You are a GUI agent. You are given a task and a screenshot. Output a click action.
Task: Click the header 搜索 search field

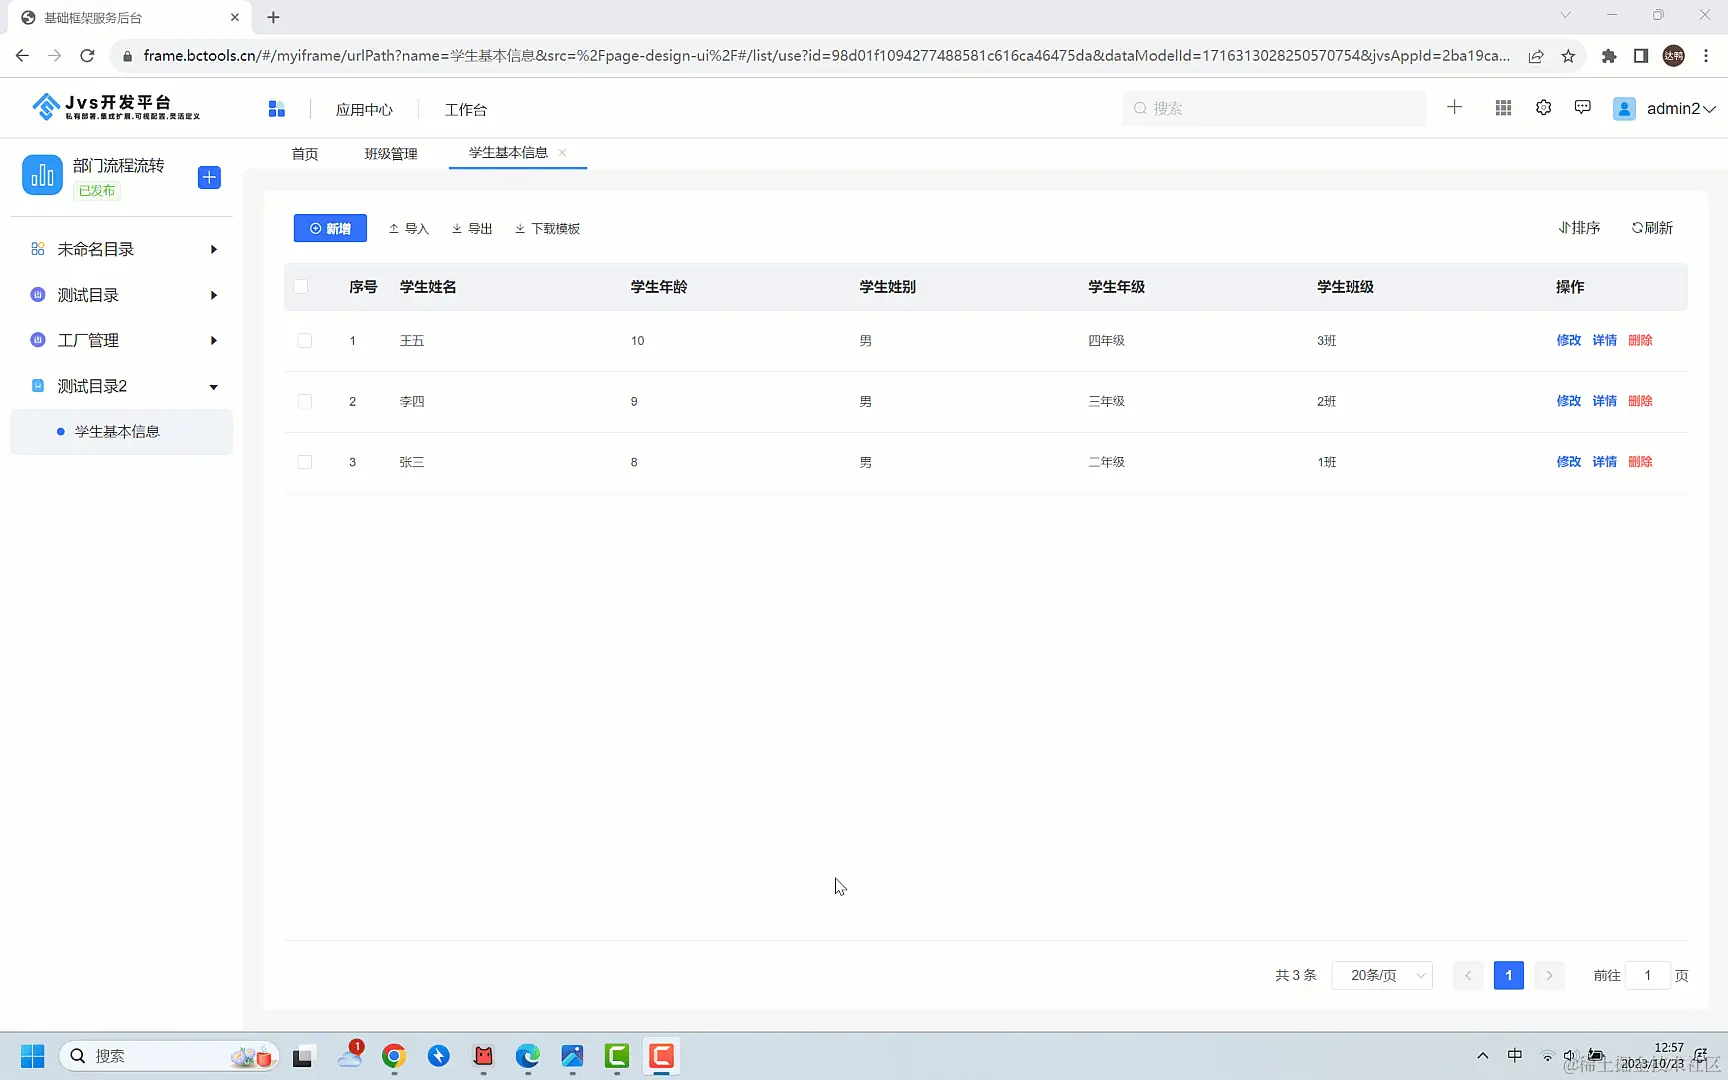pyautogui.click(x=1274, y=108)
